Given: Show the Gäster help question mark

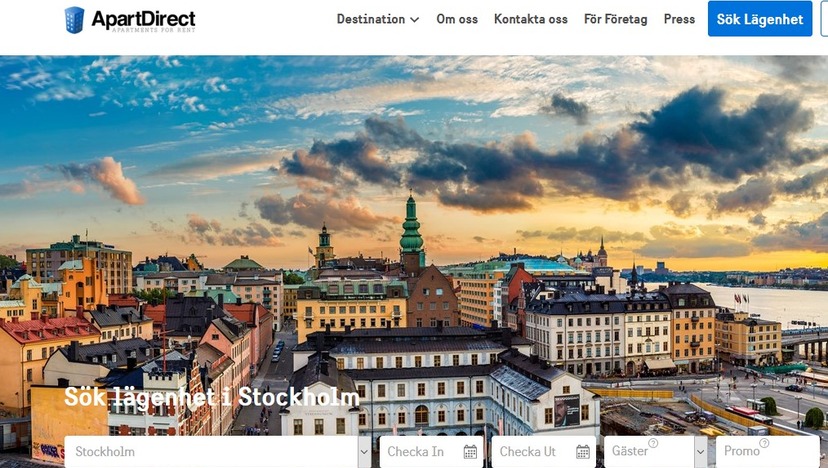Looking at the screenshot, I should coord(653,443).
